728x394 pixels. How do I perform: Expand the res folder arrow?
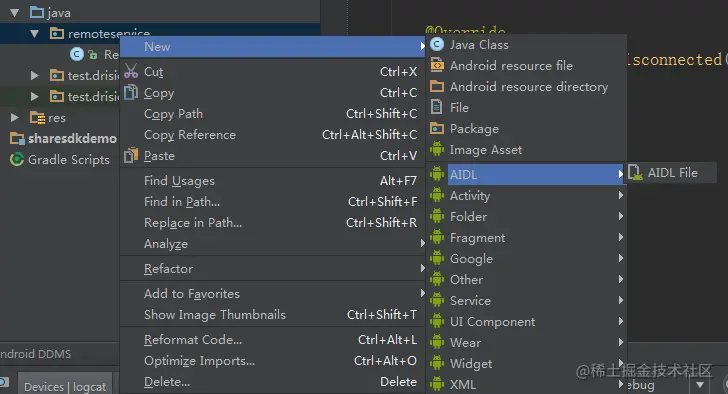click(x=15, y=118)
